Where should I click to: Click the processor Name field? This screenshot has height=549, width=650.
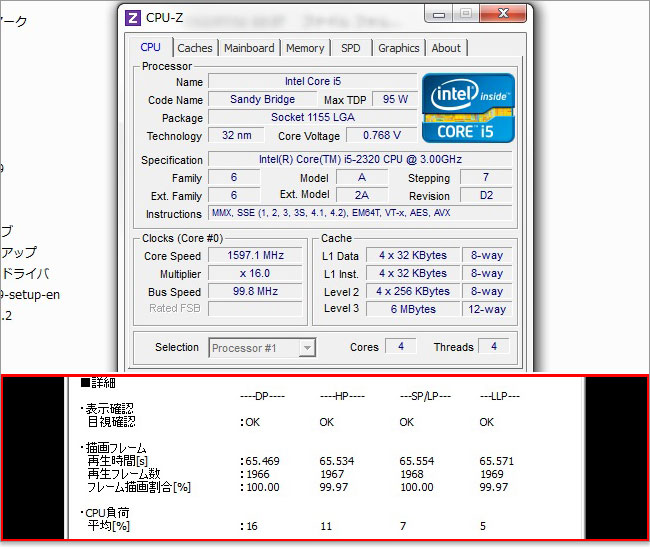pyautogui.click(x=312, y=82)
